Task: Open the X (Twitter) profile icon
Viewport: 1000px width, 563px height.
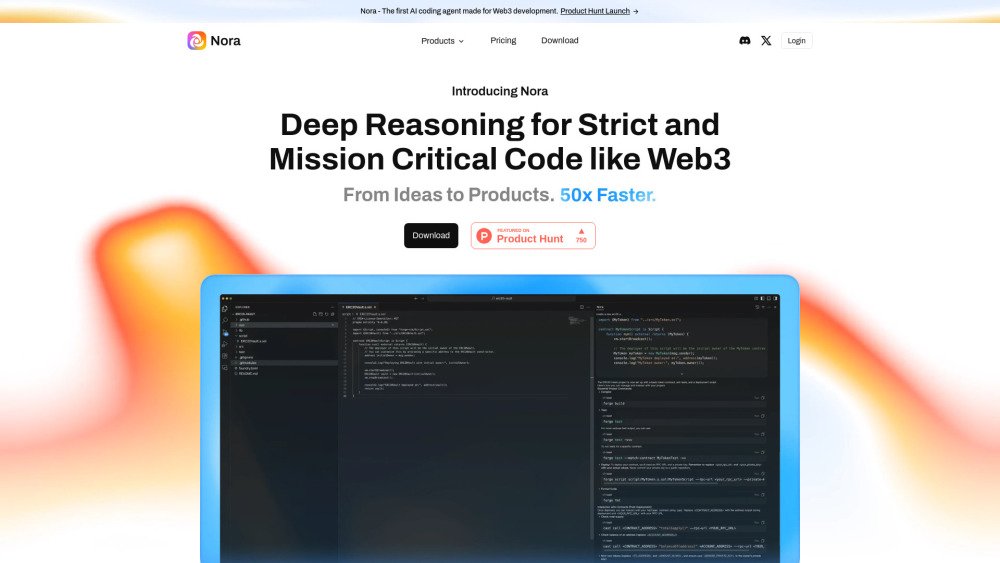Action: (766, 41)
